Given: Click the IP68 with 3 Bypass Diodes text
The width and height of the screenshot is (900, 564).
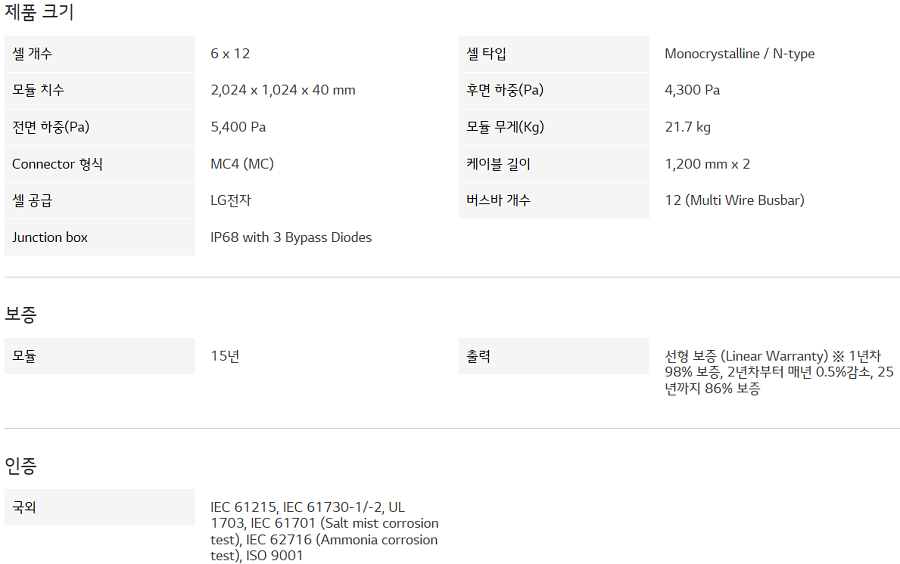Looking at the screenshot, I should (x=291, y=238).
